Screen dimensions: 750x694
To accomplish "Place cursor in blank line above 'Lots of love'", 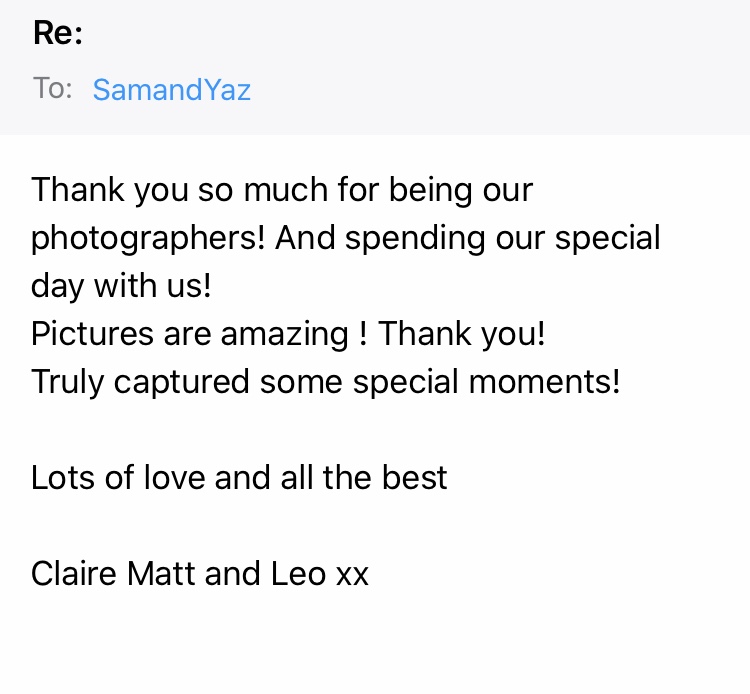I will (x=375, y=430).
